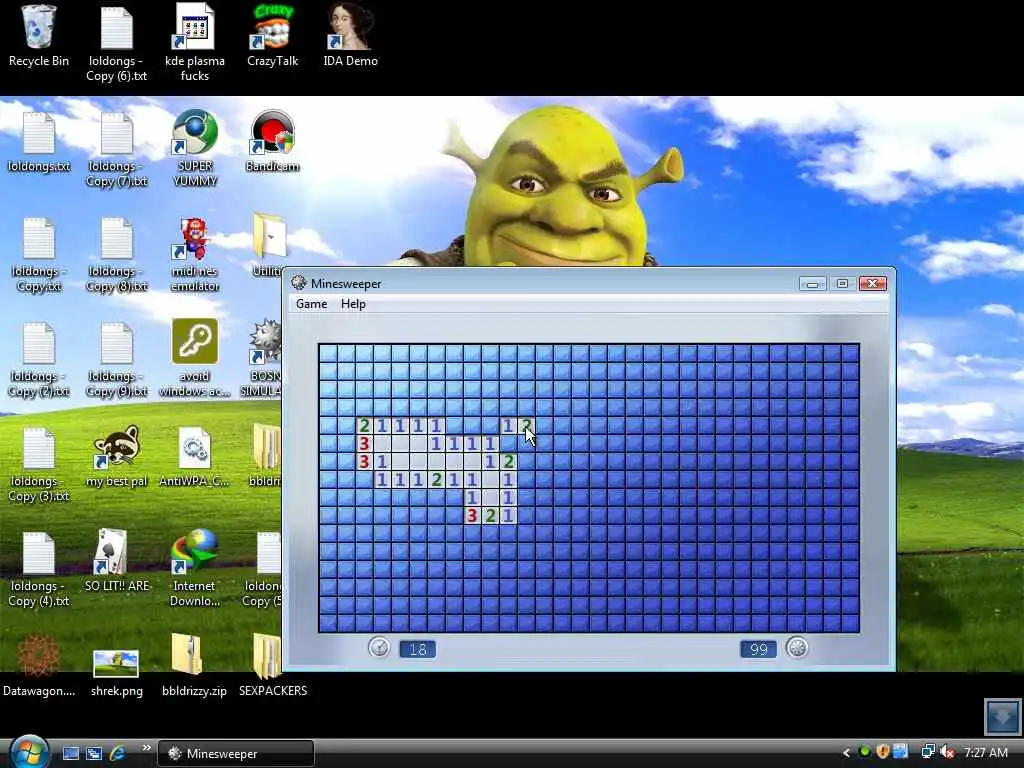Open the Recycle Bin icon

pos(39,36)
